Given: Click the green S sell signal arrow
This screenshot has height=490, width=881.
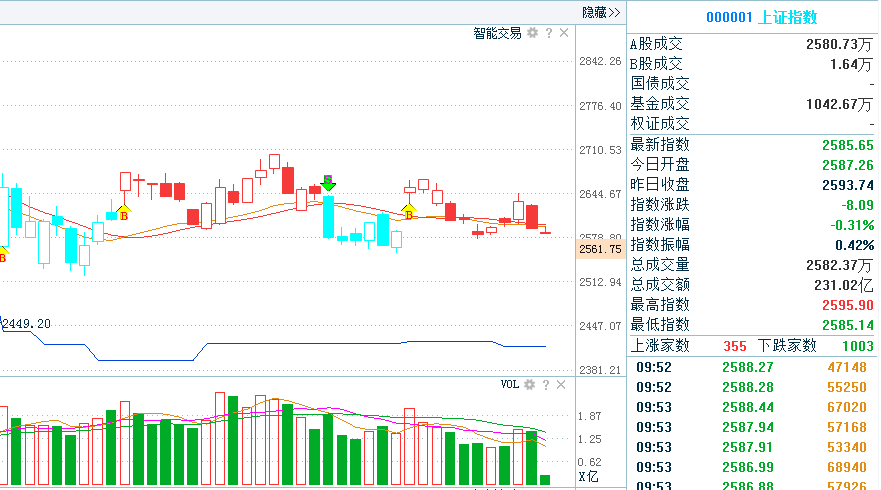Looking at the screenshot, I should tap(328, 183).
